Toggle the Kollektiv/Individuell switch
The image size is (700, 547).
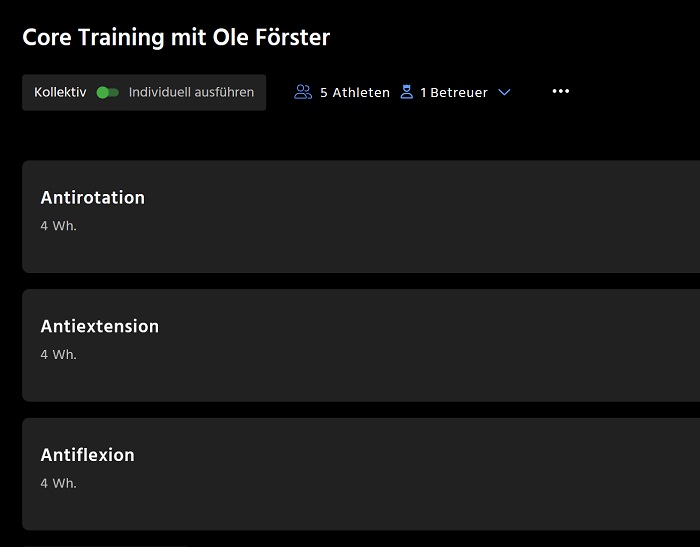point(108,92)
